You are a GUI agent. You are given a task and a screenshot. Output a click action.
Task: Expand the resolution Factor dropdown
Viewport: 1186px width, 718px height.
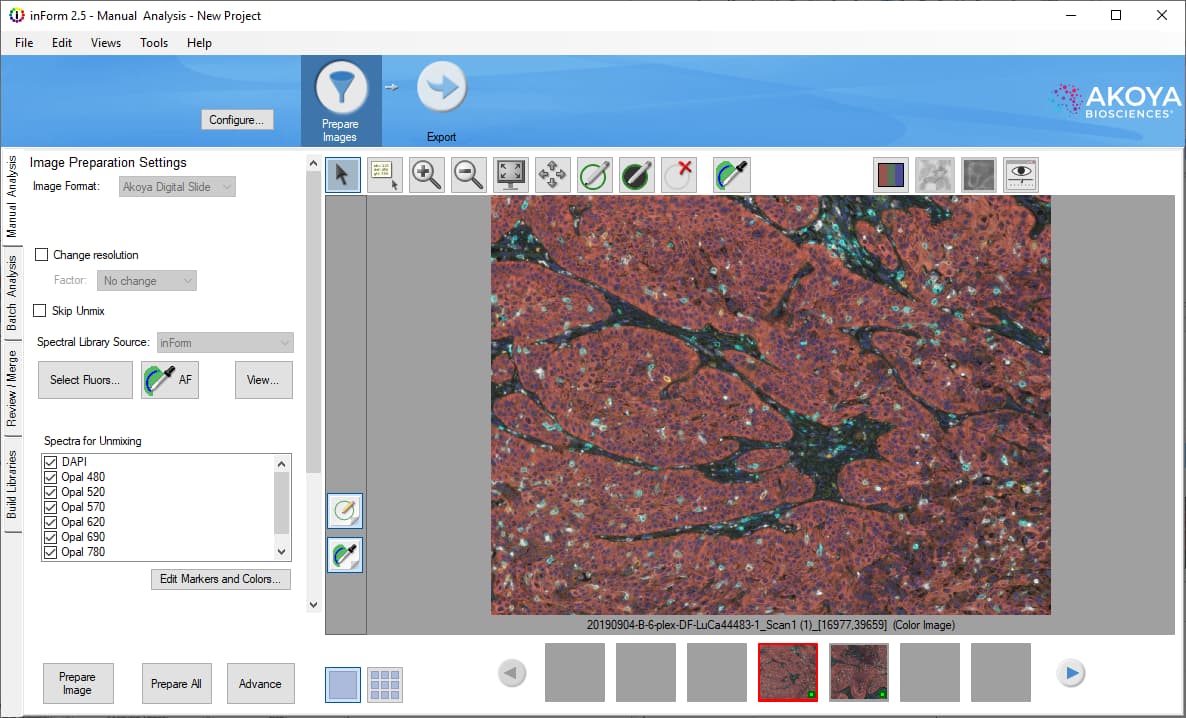tap(146, 280)
